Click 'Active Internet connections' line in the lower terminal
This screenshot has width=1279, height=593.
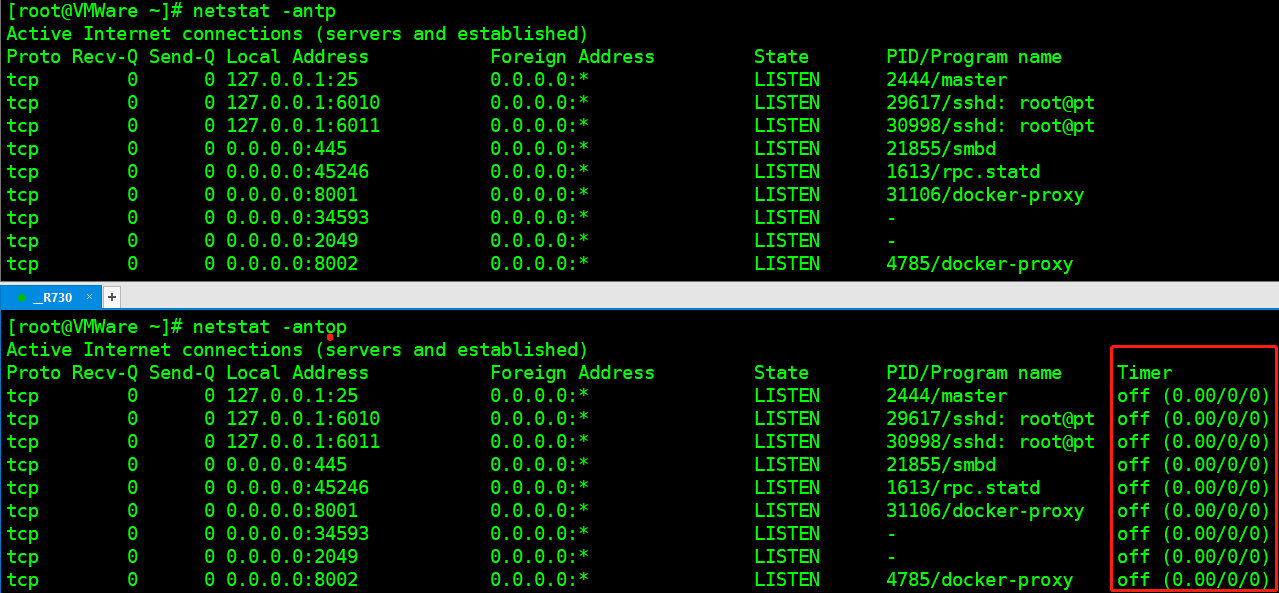pyautogui.click(x=297, y=350)
